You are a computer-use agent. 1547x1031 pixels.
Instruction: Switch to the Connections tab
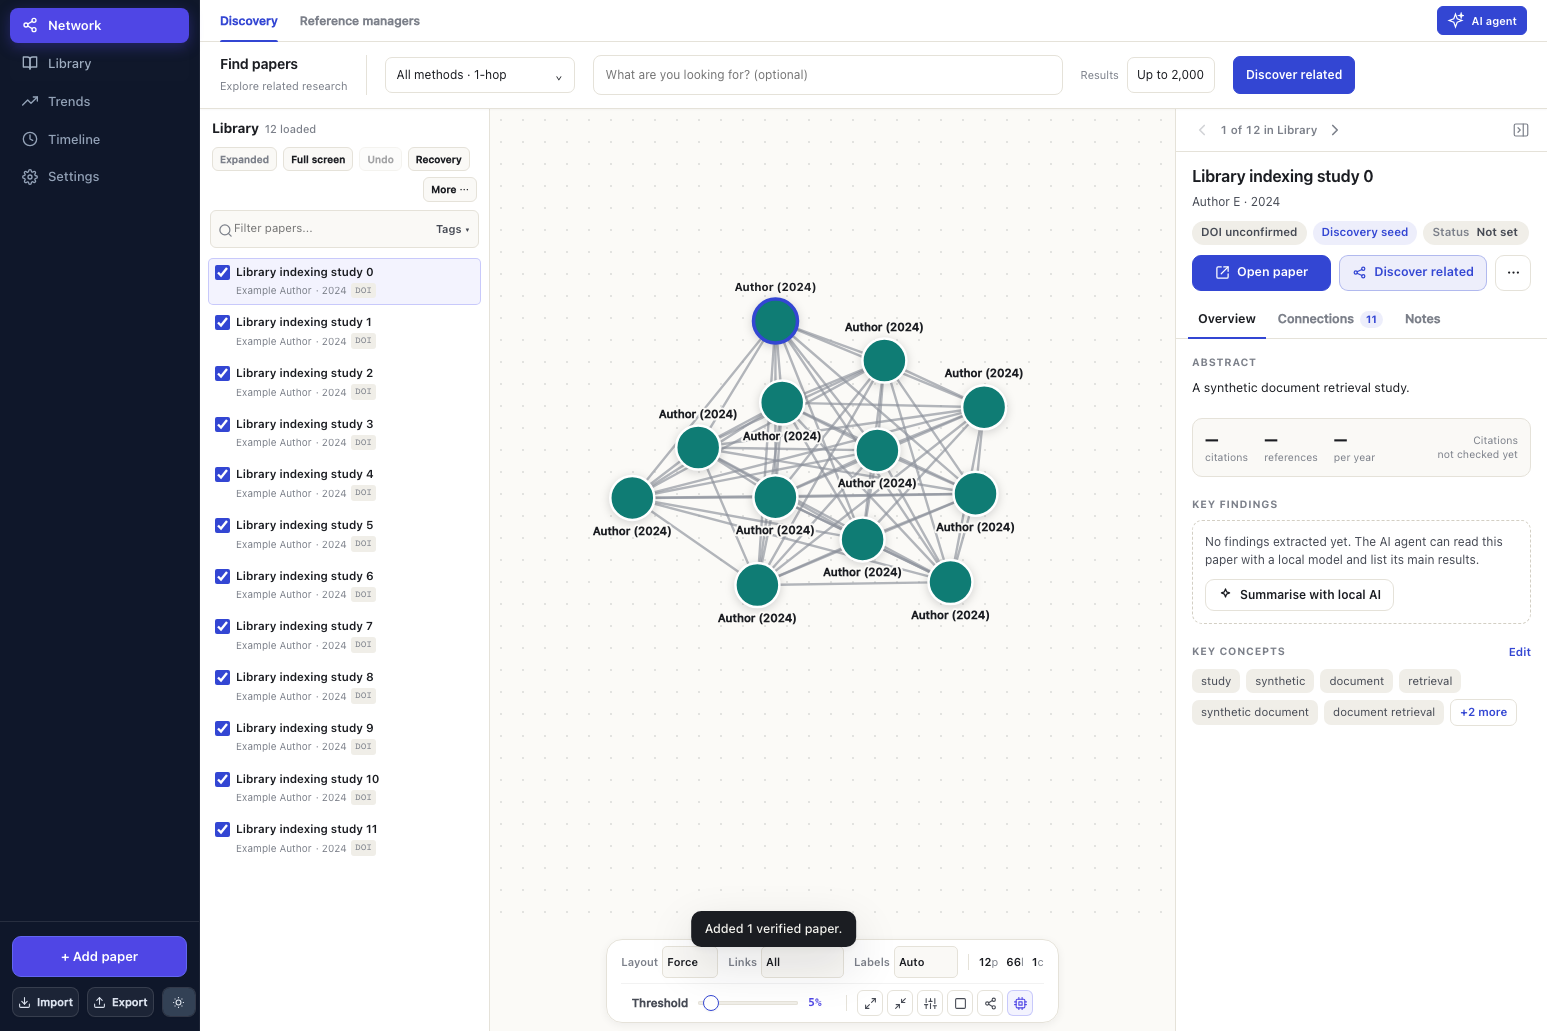[1329, 319]
